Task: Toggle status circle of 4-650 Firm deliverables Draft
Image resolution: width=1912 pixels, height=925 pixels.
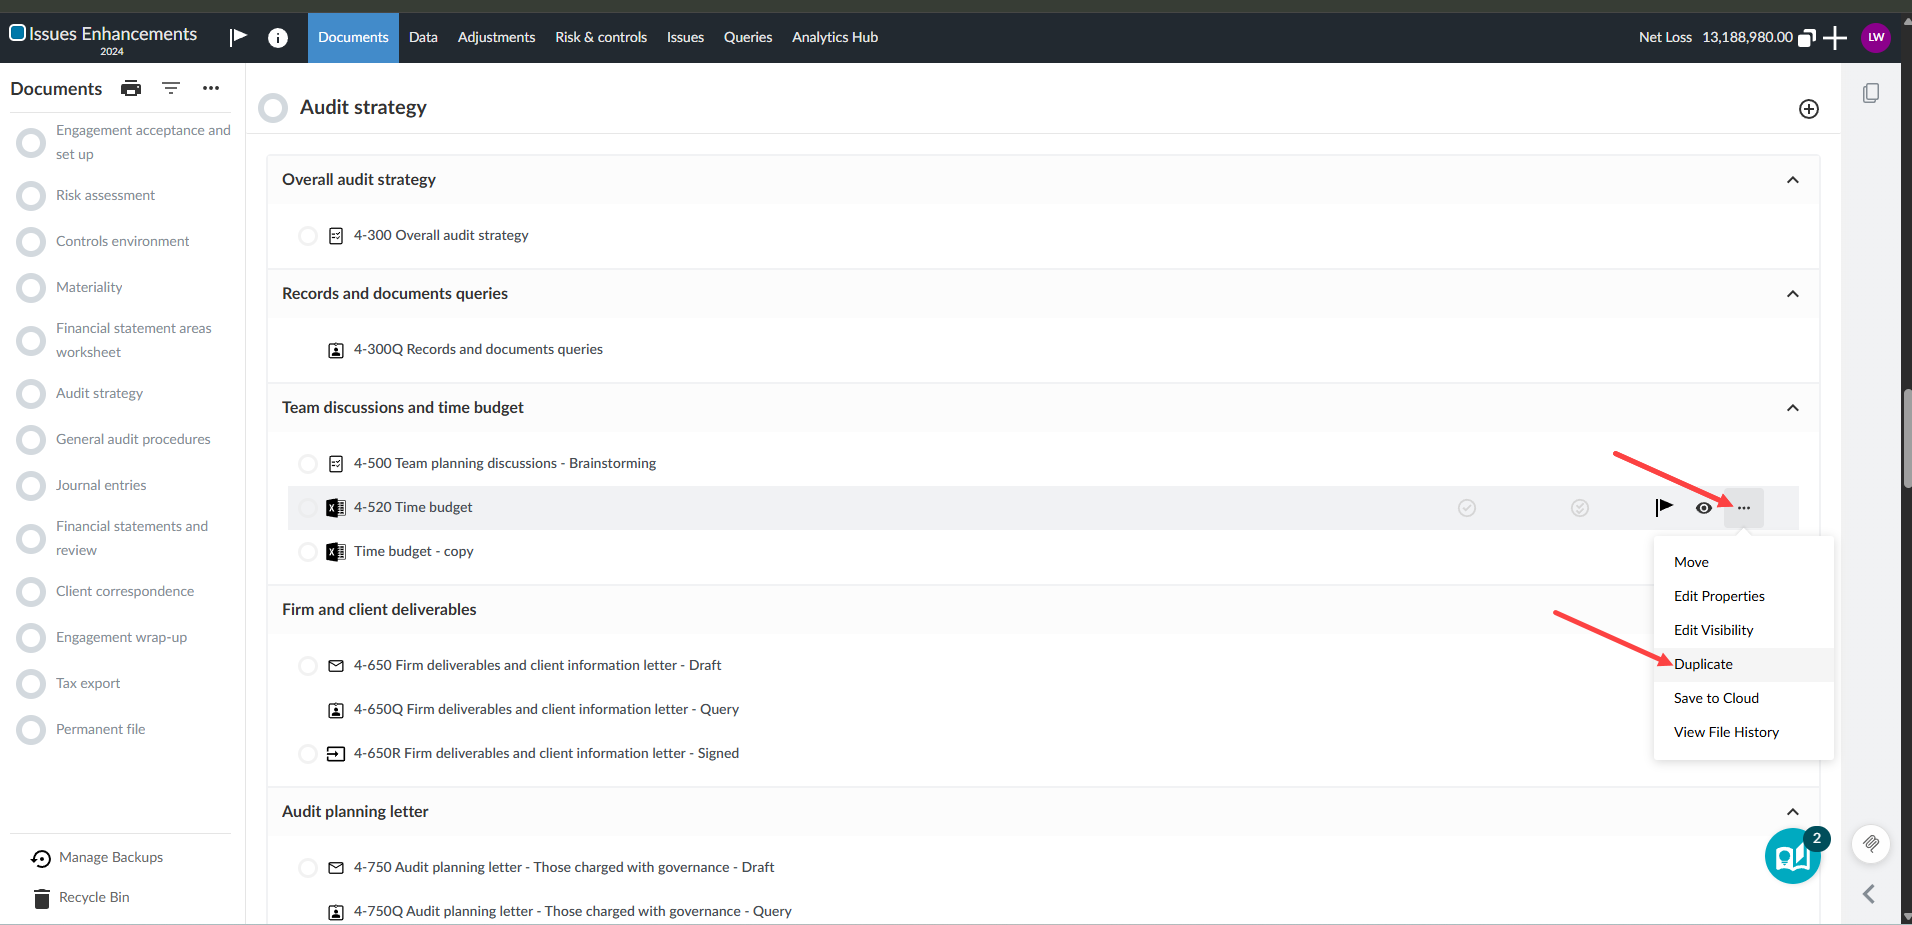Action: point(308,666)
